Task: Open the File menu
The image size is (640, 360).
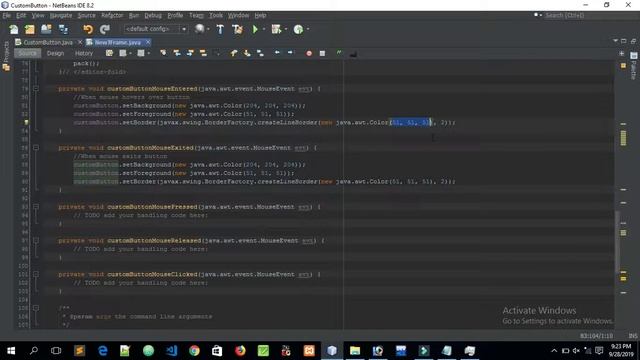Action: [x=7, y=16]
